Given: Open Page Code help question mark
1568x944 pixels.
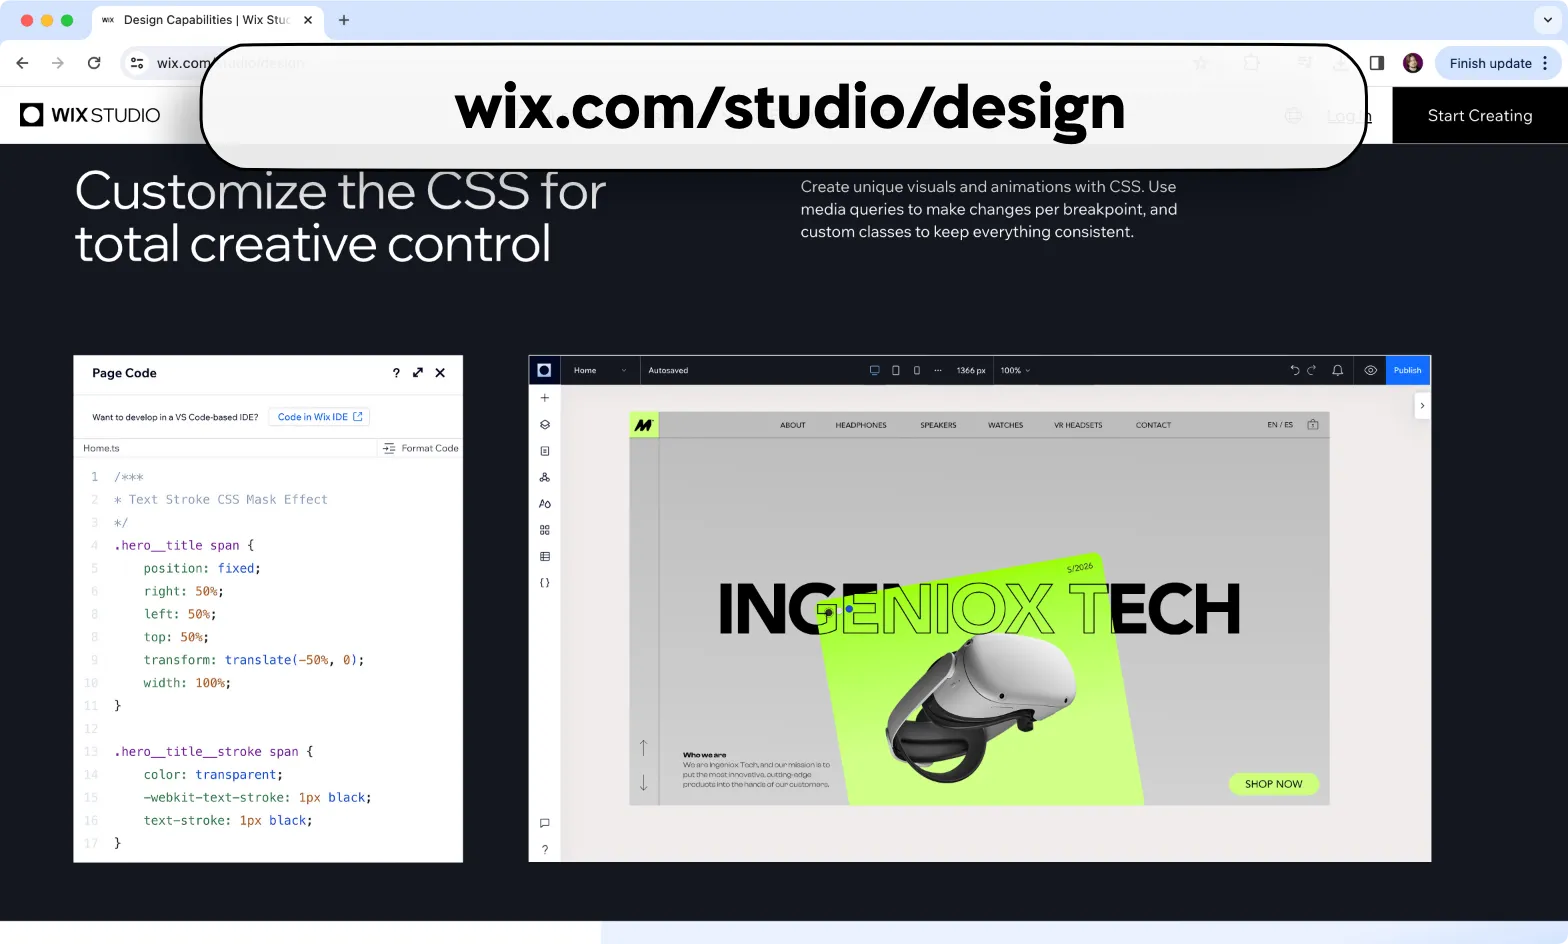Looking at the screenshot, I should pyautogui.click(x=396, y=373).
